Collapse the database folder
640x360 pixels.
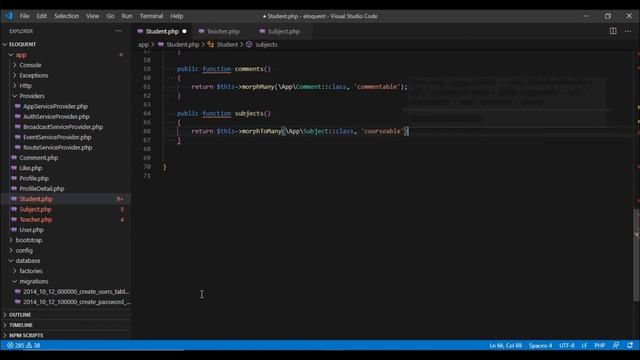28,260
